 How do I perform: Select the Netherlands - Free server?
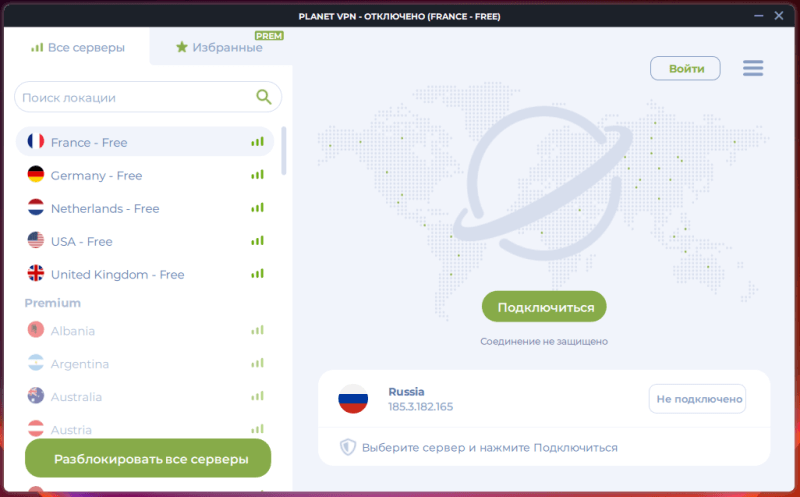click(105, 208)
